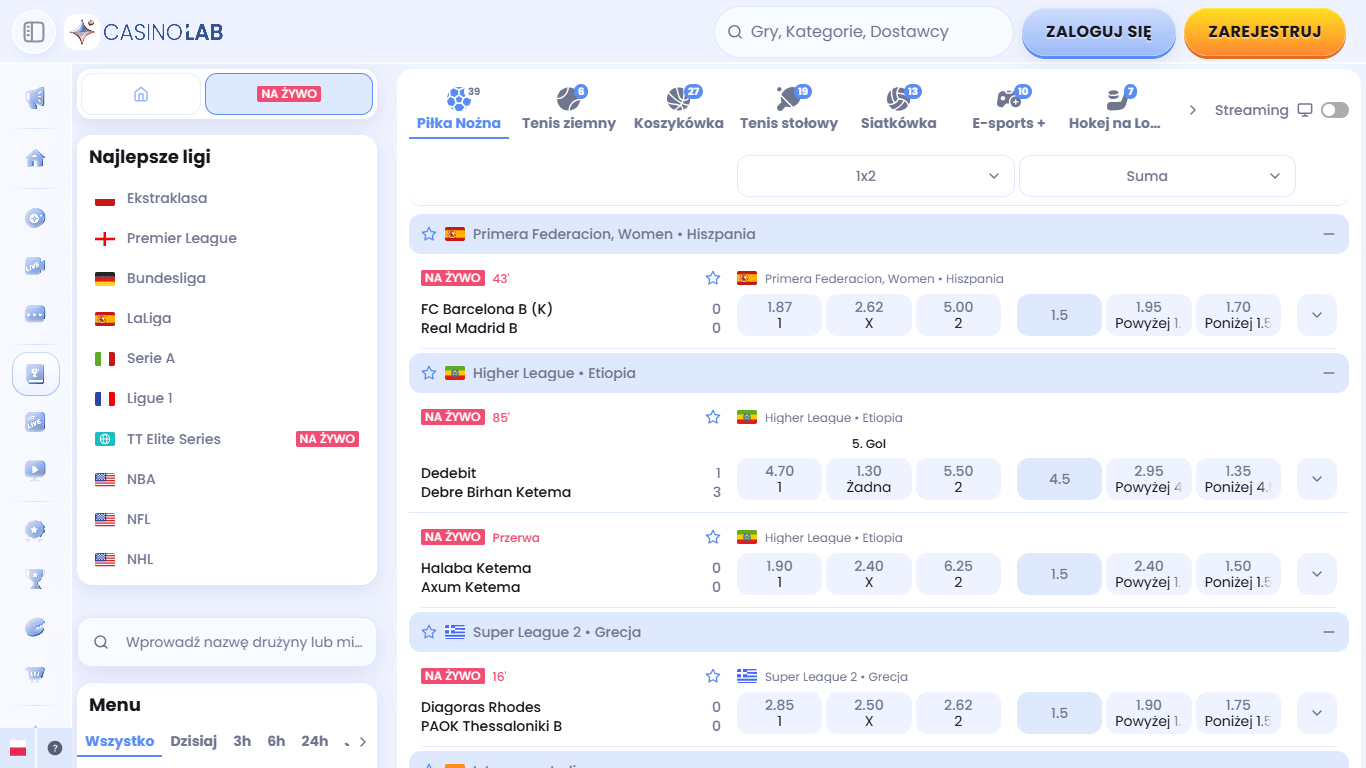Select the 4.5 total line in Dedebit row
The height and width of the screenshot is (768, 1366).
click(1060, 479)
